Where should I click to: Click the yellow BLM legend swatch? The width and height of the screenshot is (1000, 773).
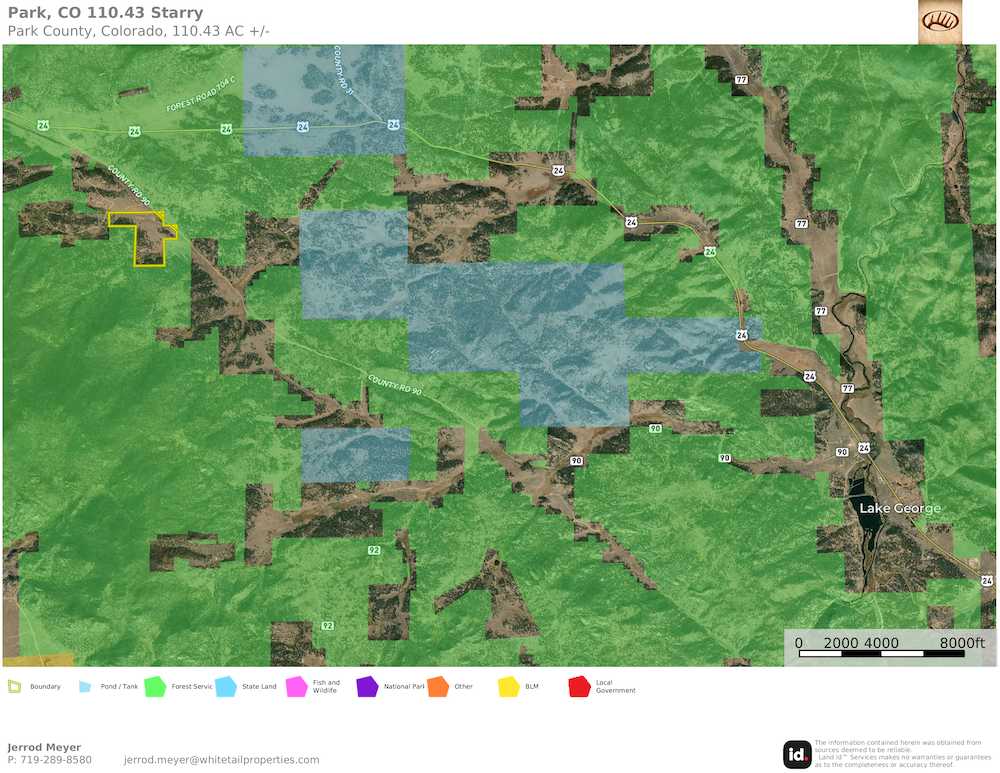click(x=509, y=686)
